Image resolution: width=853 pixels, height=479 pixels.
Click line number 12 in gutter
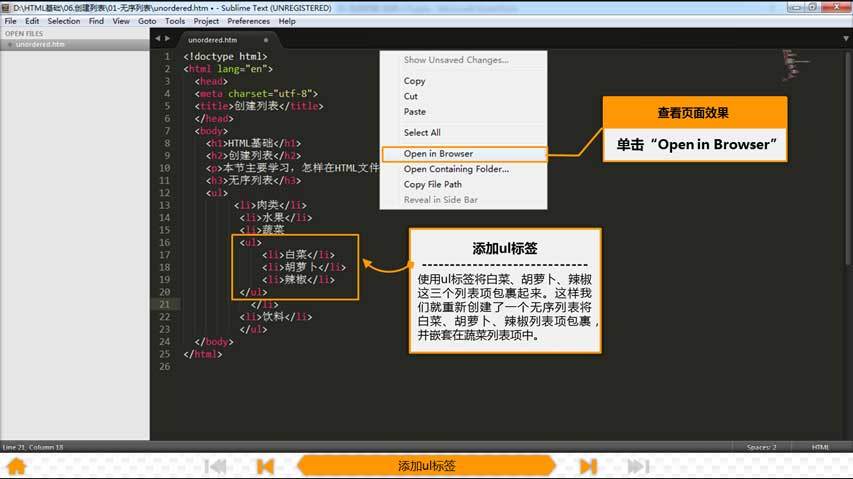click(x=165, y=192)
